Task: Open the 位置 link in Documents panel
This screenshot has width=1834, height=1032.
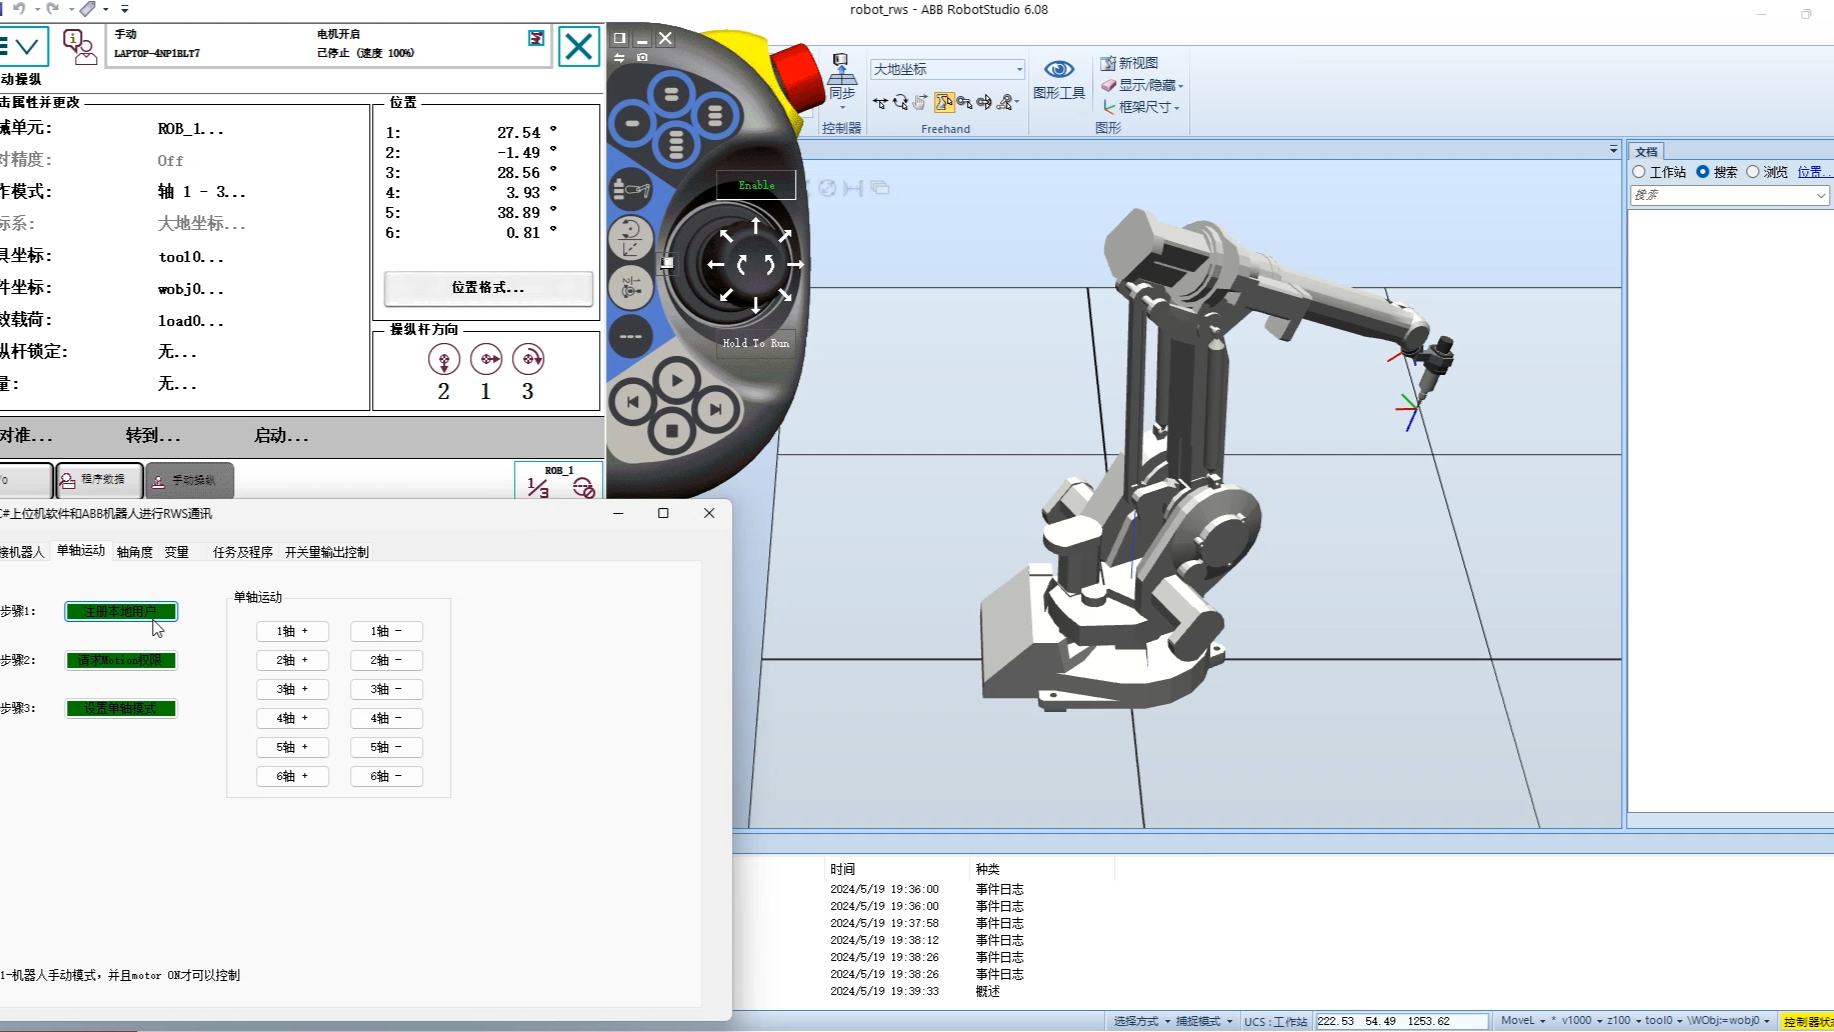Action: point(1813,172)
